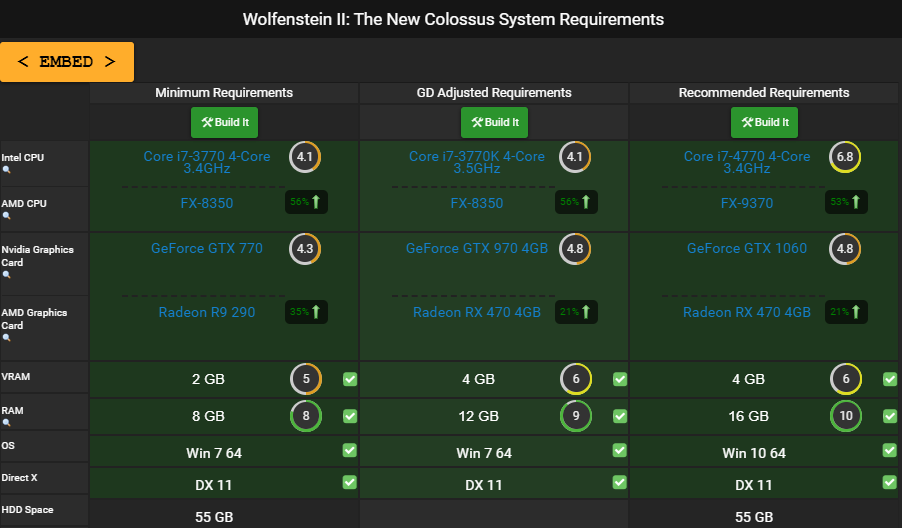Image resolution: width=902 pixels, height=528 pixels.
Task: Click the 56% up badge in Minimum column
Action: tap(306, 202)
